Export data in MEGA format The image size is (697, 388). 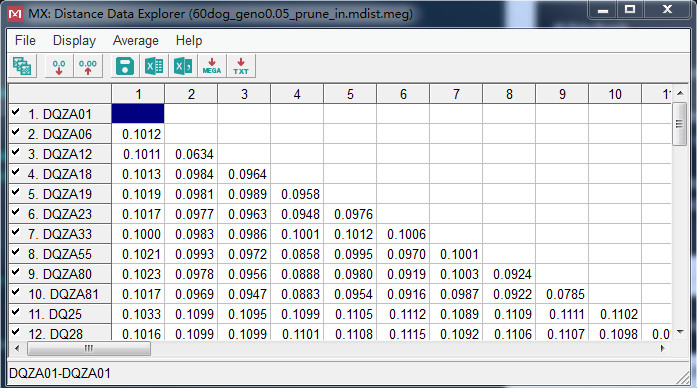tap(212, 66)
